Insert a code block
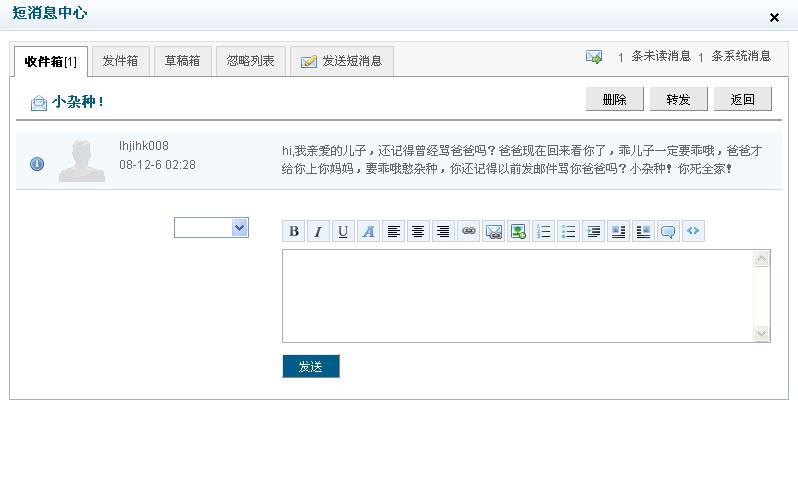Screen dimensions: 798x502 click(693, 232)
